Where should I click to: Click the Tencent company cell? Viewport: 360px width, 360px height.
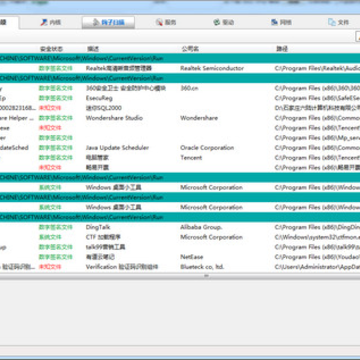click(191, 158)
